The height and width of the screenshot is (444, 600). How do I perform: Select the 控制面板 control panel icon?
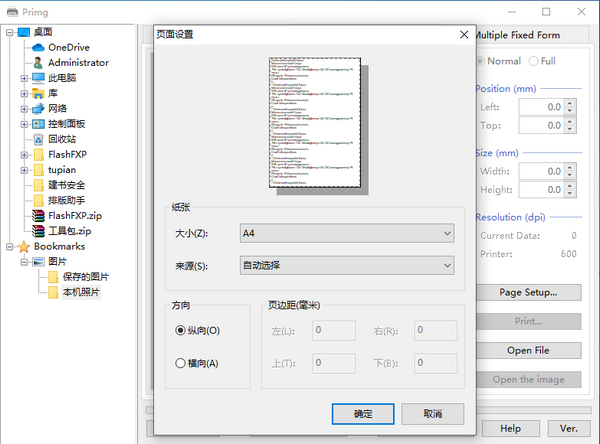38,124
